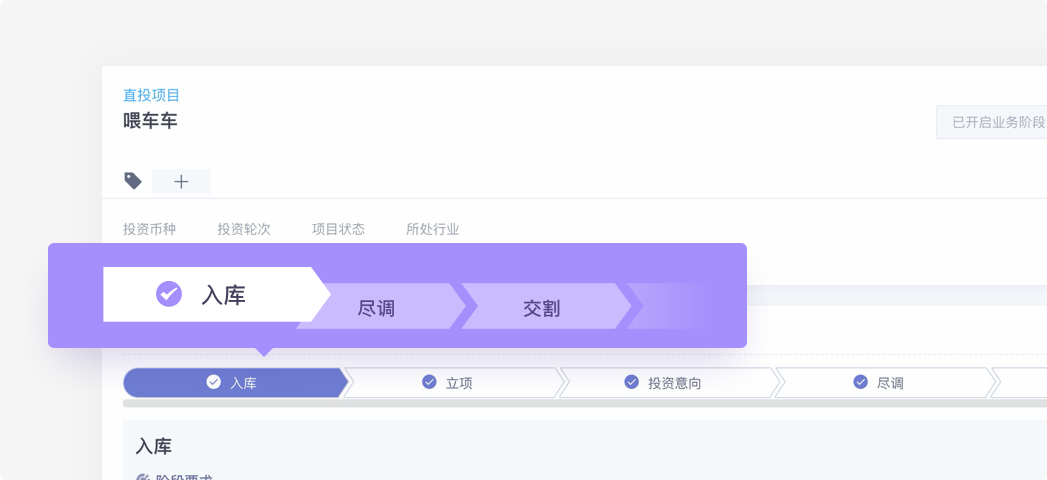Viewport: 1047px width, 480px height.
Task: Click the 投资轮次 field label
Action: [x=244, y=229]
